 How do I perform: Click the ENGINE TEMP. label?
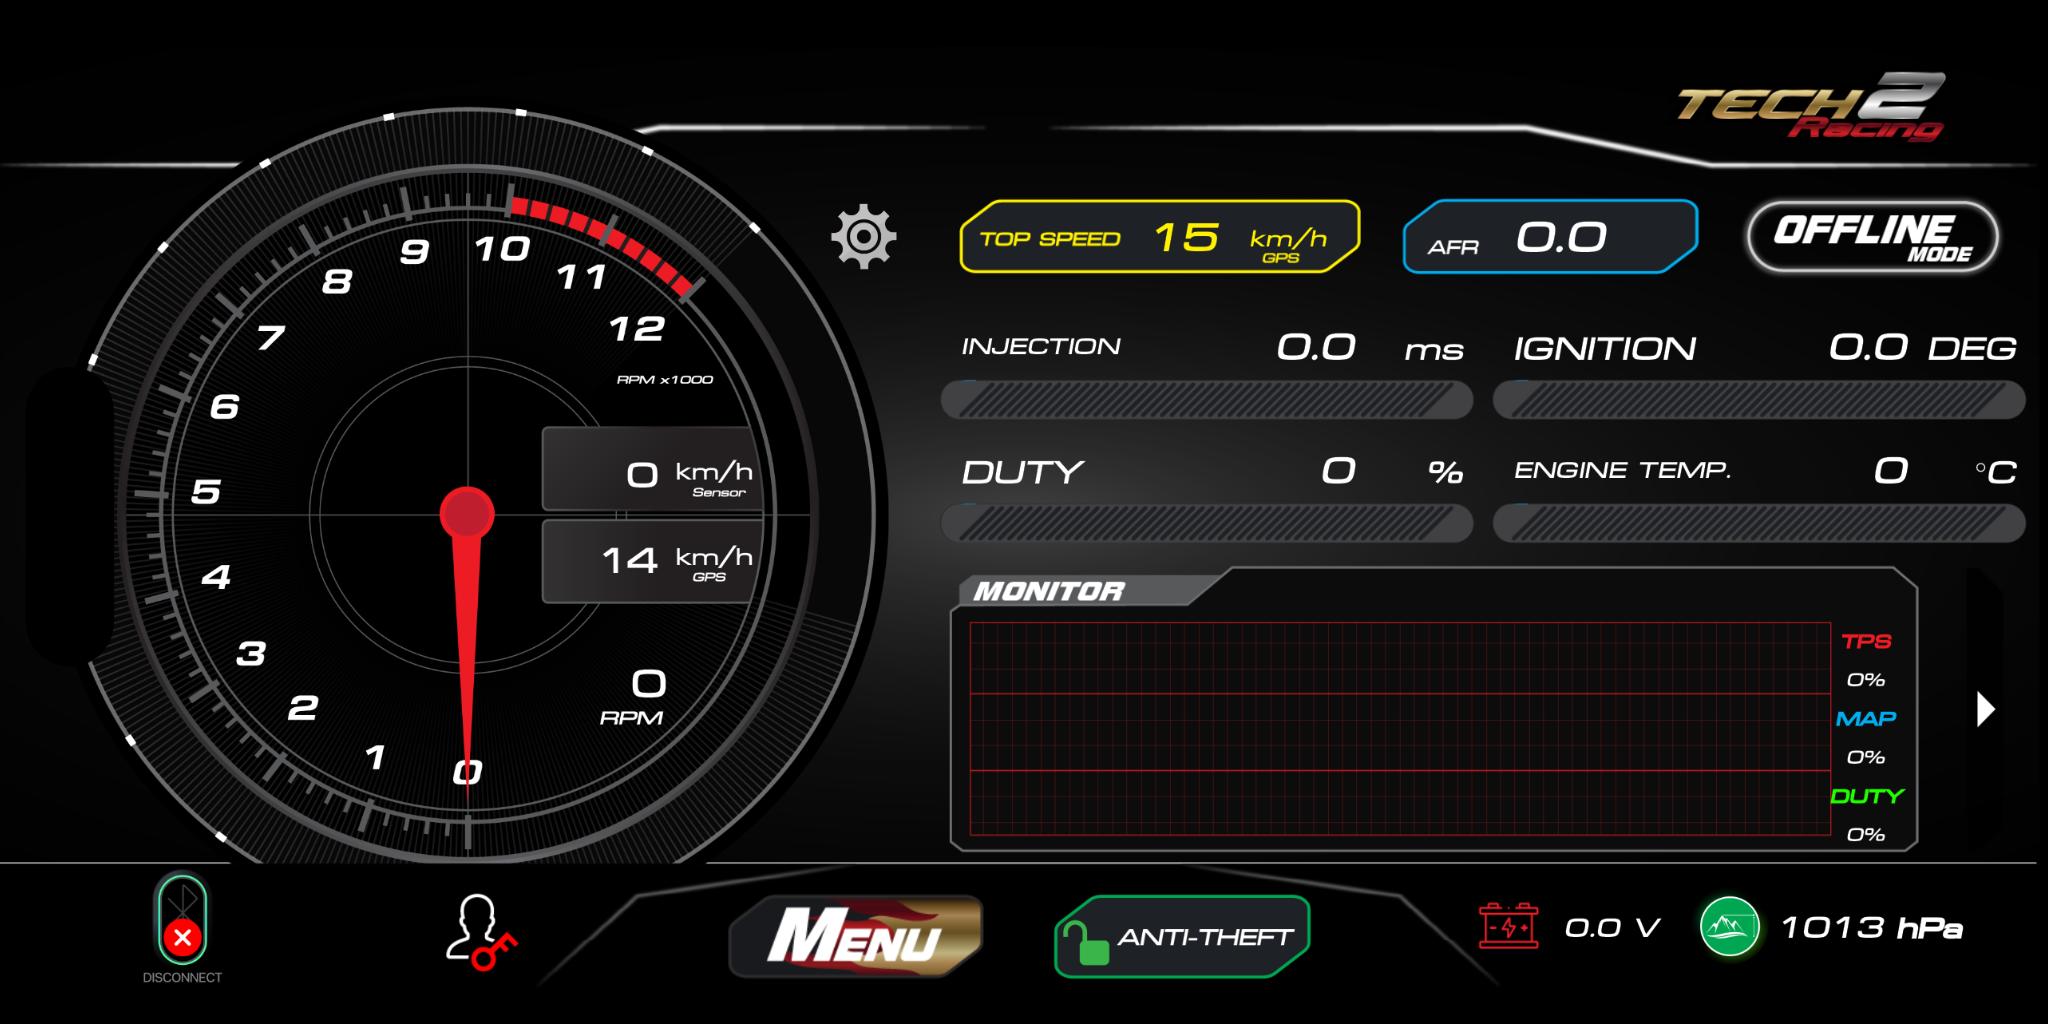(1622, 470)
